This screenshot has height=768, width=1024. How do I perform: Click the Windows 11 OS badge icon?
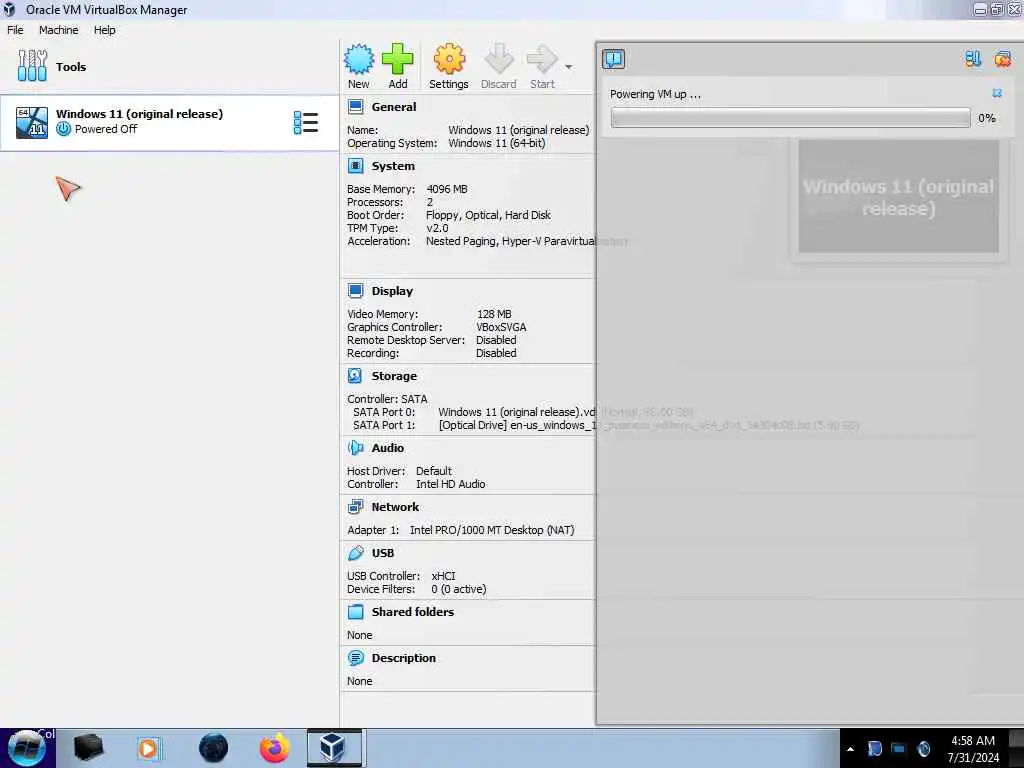[x=32, y=122]
